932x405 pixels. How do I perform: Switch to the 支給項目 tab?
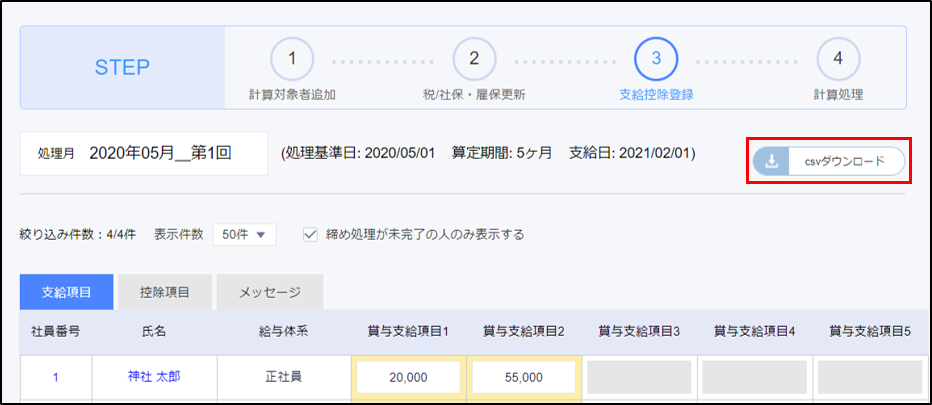pos(67,292)
